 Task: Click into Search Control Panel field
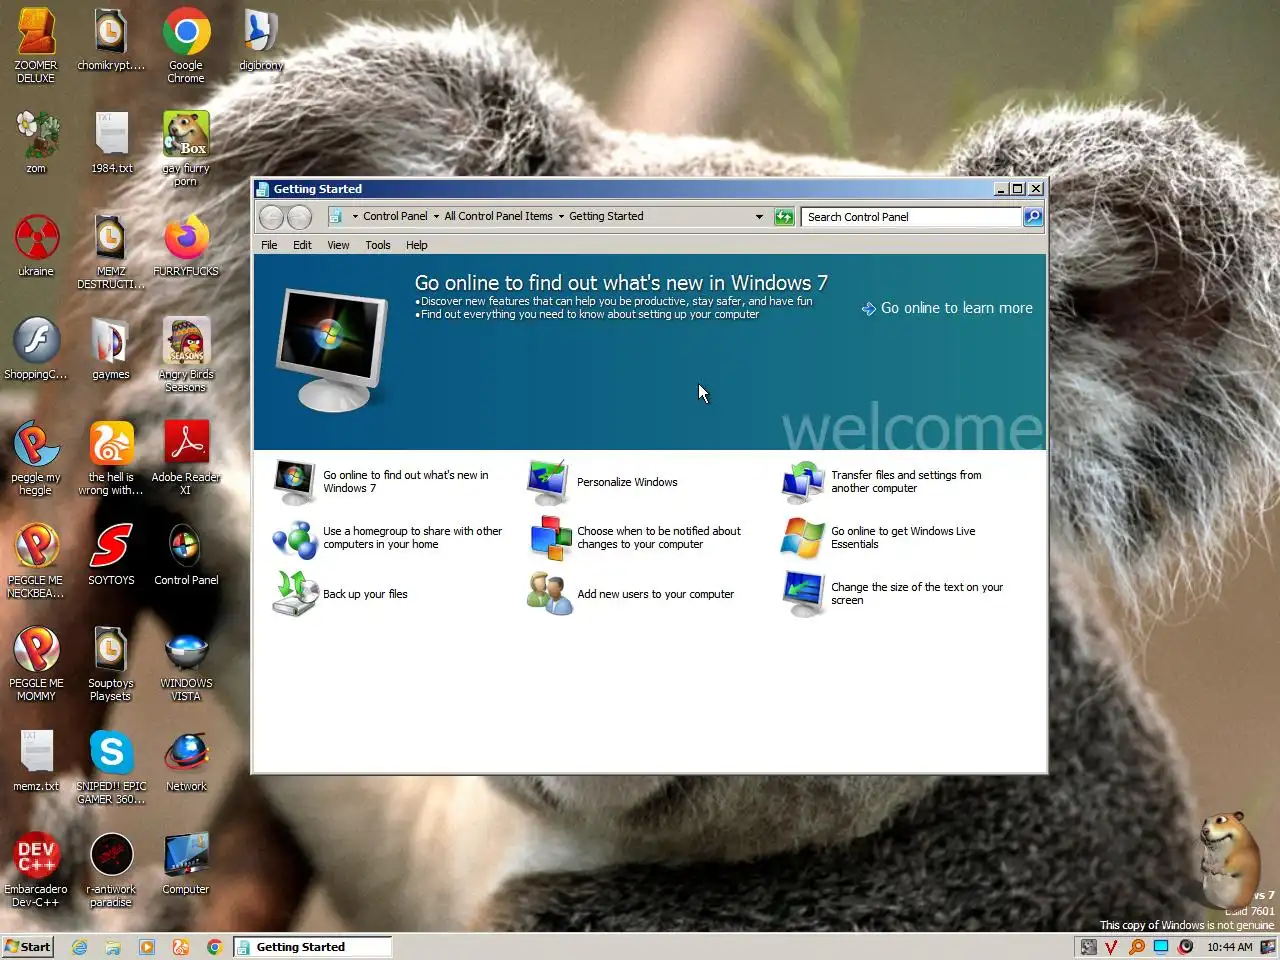pos(911,217)
